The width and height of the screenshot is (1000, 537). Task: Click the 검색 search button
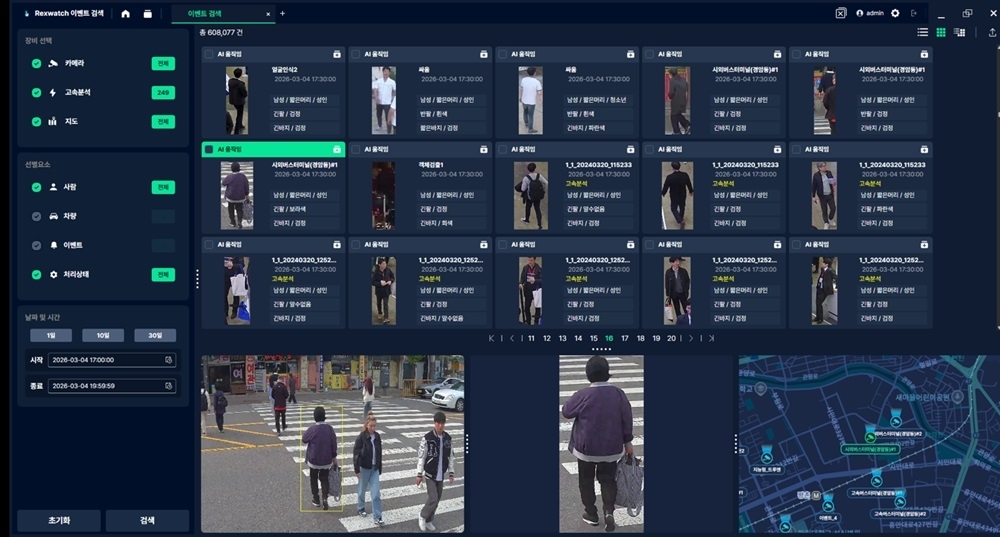point(147,521)
